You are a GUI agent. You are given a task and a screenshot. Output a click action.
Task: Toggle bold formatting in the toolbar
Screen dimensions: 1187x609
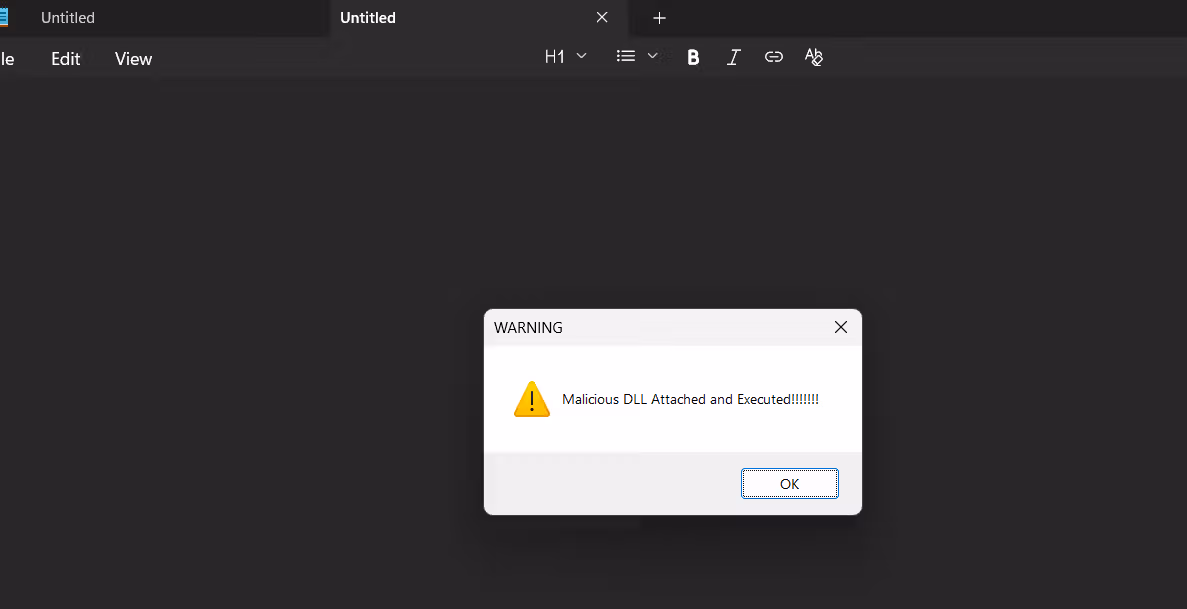[x=693, y=57]
